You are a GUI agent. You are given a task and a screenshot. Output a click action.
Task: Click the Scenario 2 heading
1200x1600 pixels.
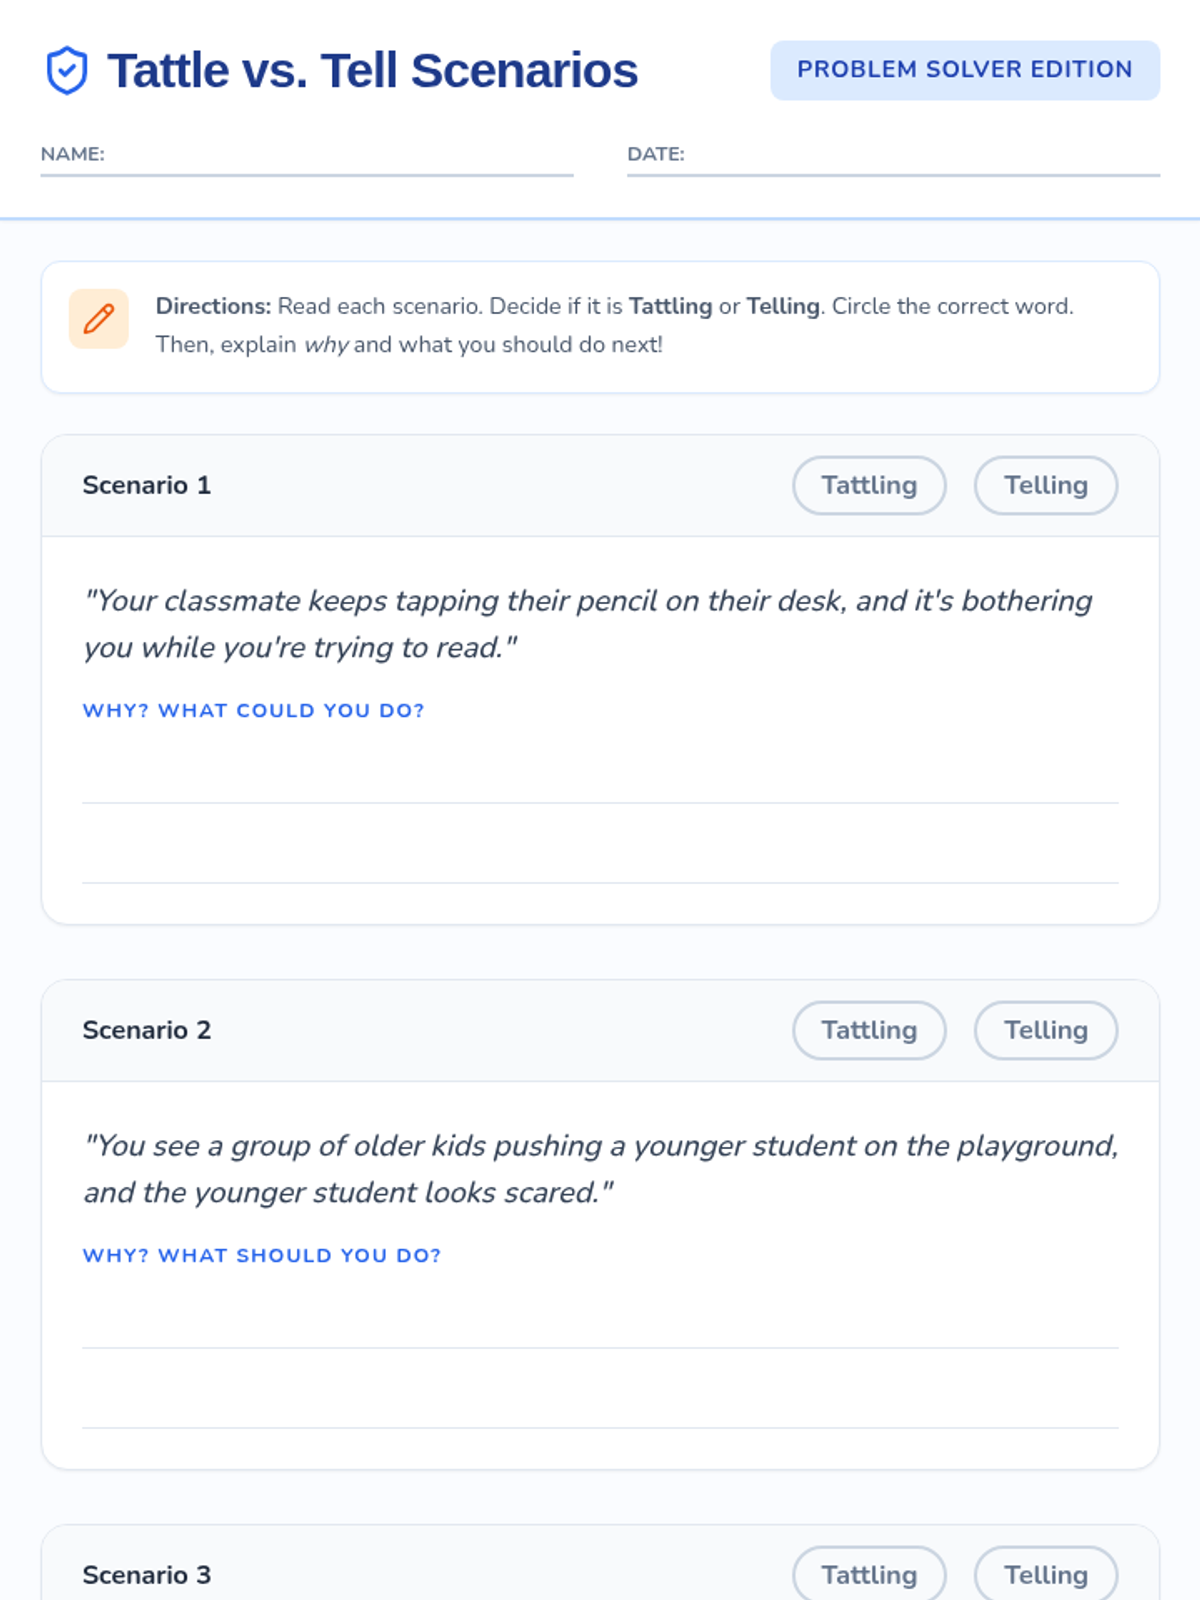coord(147,1031)
